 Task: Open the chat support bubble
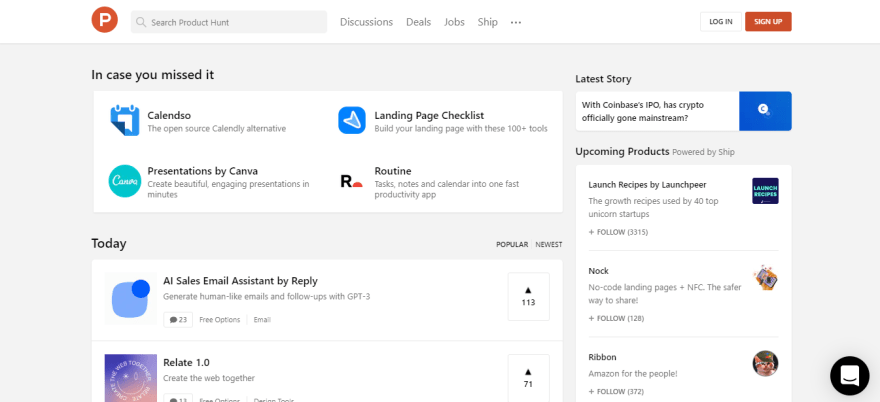point(850,376)
